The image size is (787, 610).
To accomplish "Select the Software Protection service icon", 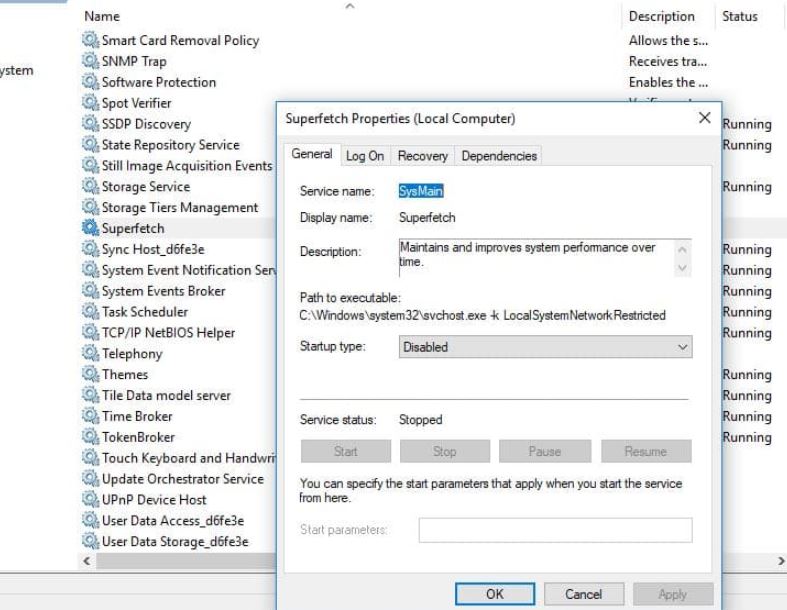I will (92, 83).
